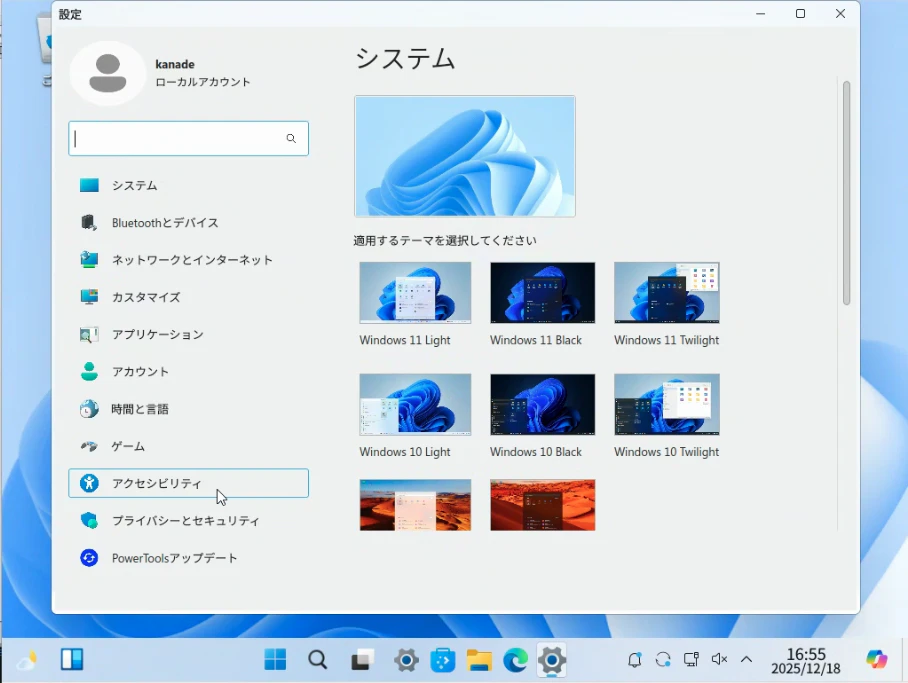This screenshot has height=683, width=908.
Task: Click the kanade user avatar
Action: pyautogui.click(x=108, y=74)
